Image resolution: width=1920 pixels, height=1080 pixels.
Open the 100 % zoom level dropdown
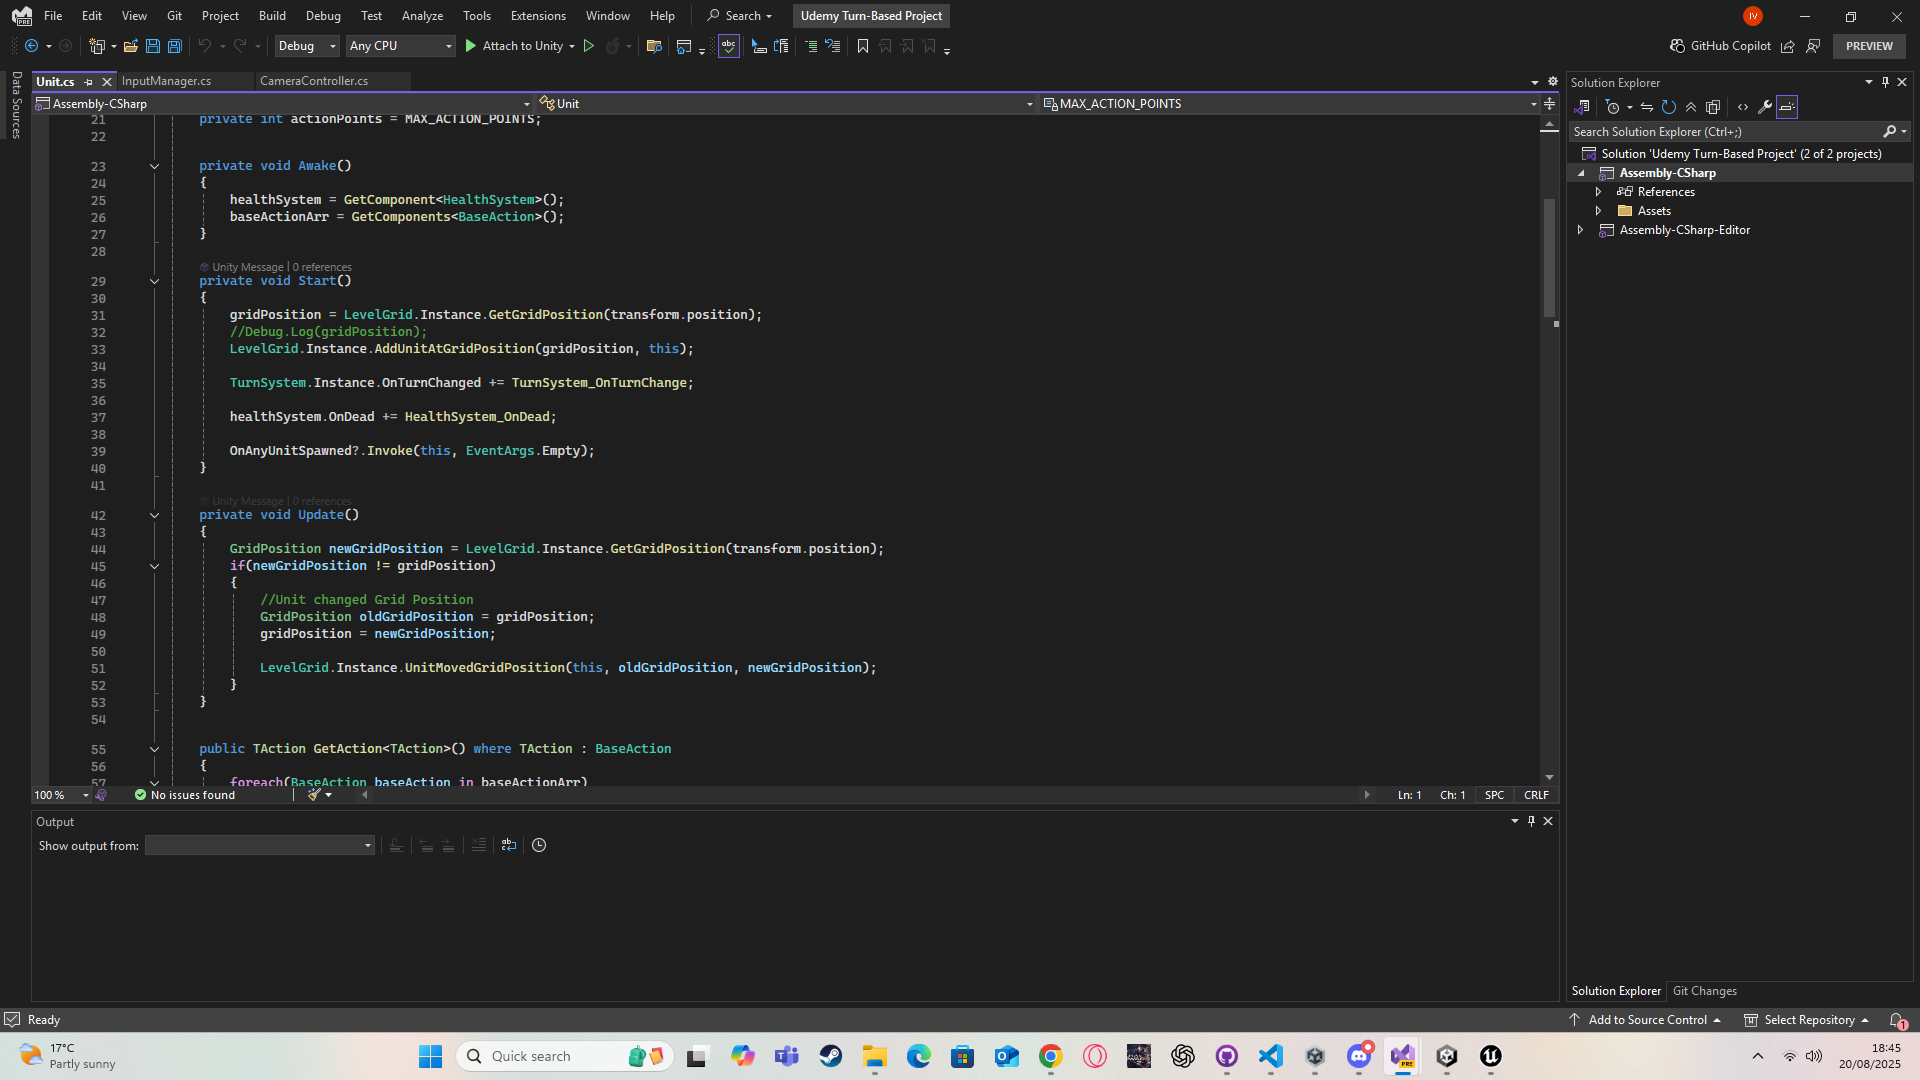pyautogui.click(x=61, y=795)
